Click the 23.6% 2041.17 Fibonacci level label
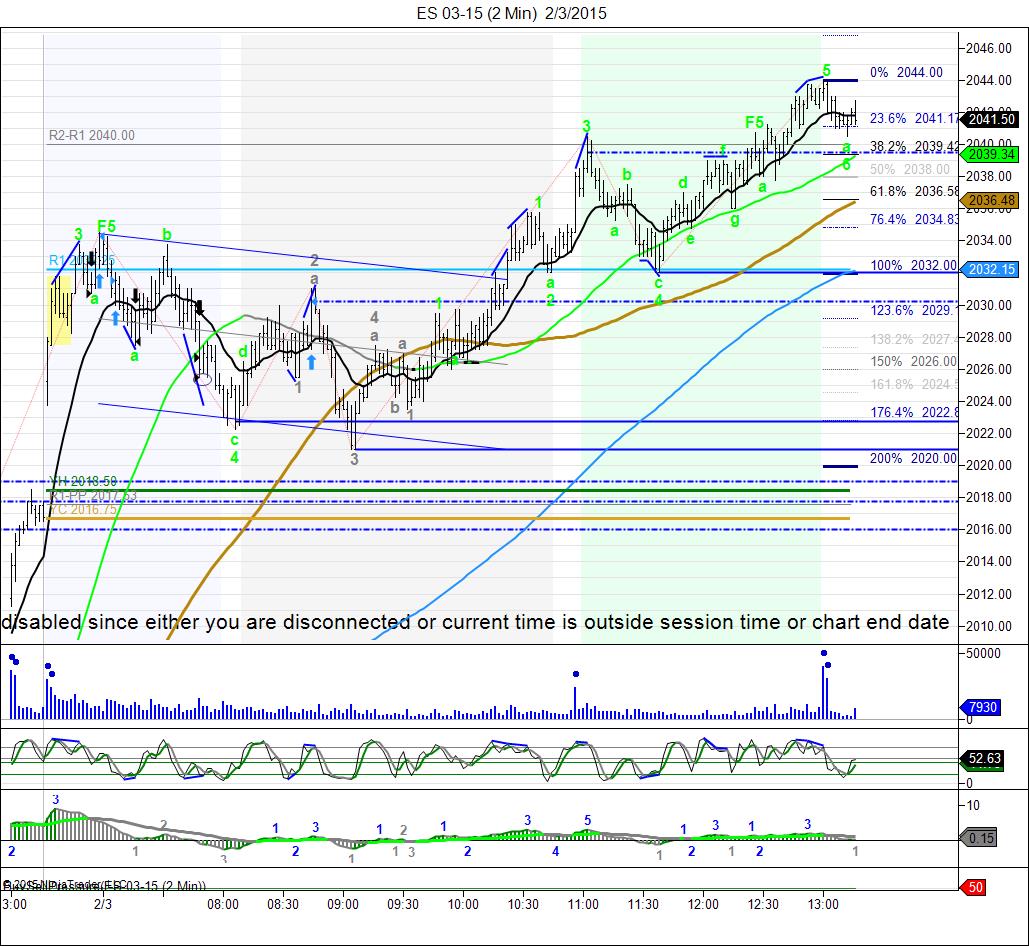This screenshot has height=946, width=1029. (914, 119)
